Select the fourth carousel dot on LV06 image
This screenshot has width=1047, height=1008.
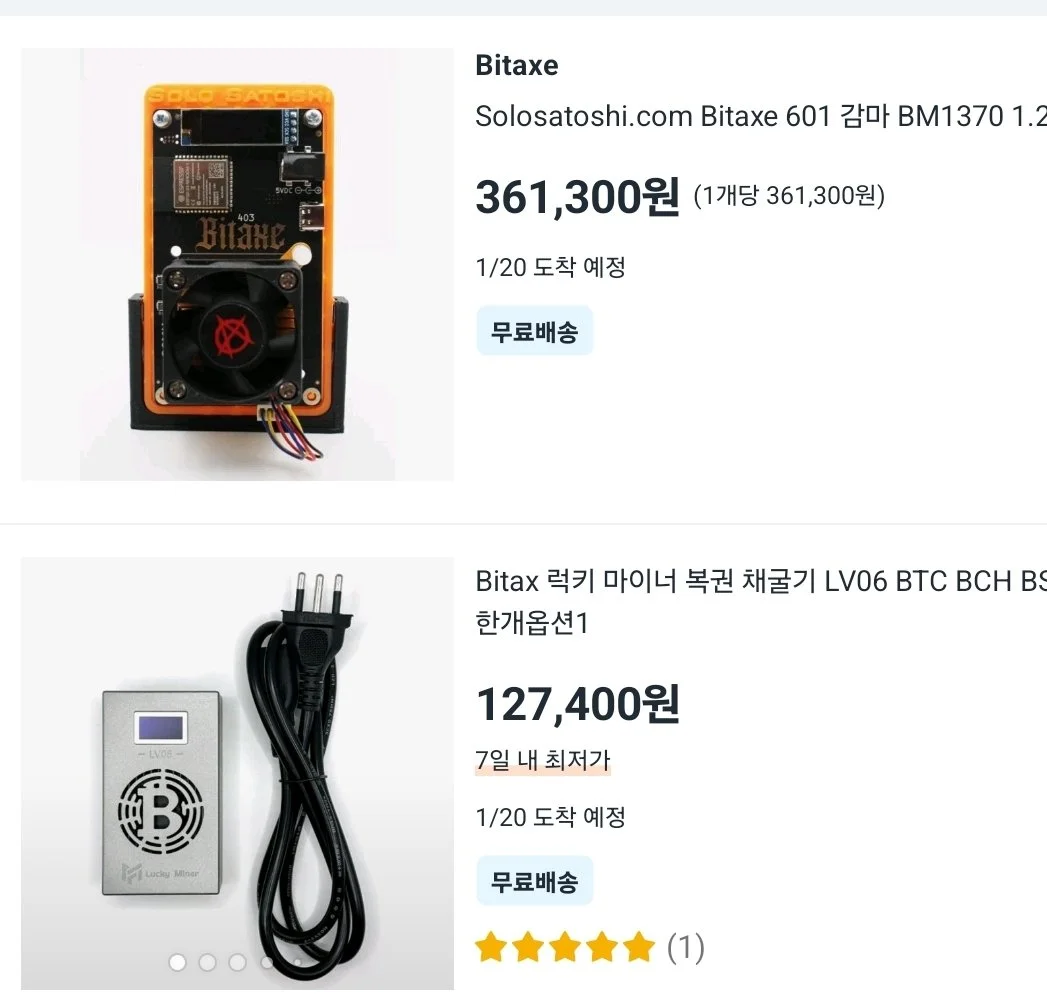[x=267, y=962]
